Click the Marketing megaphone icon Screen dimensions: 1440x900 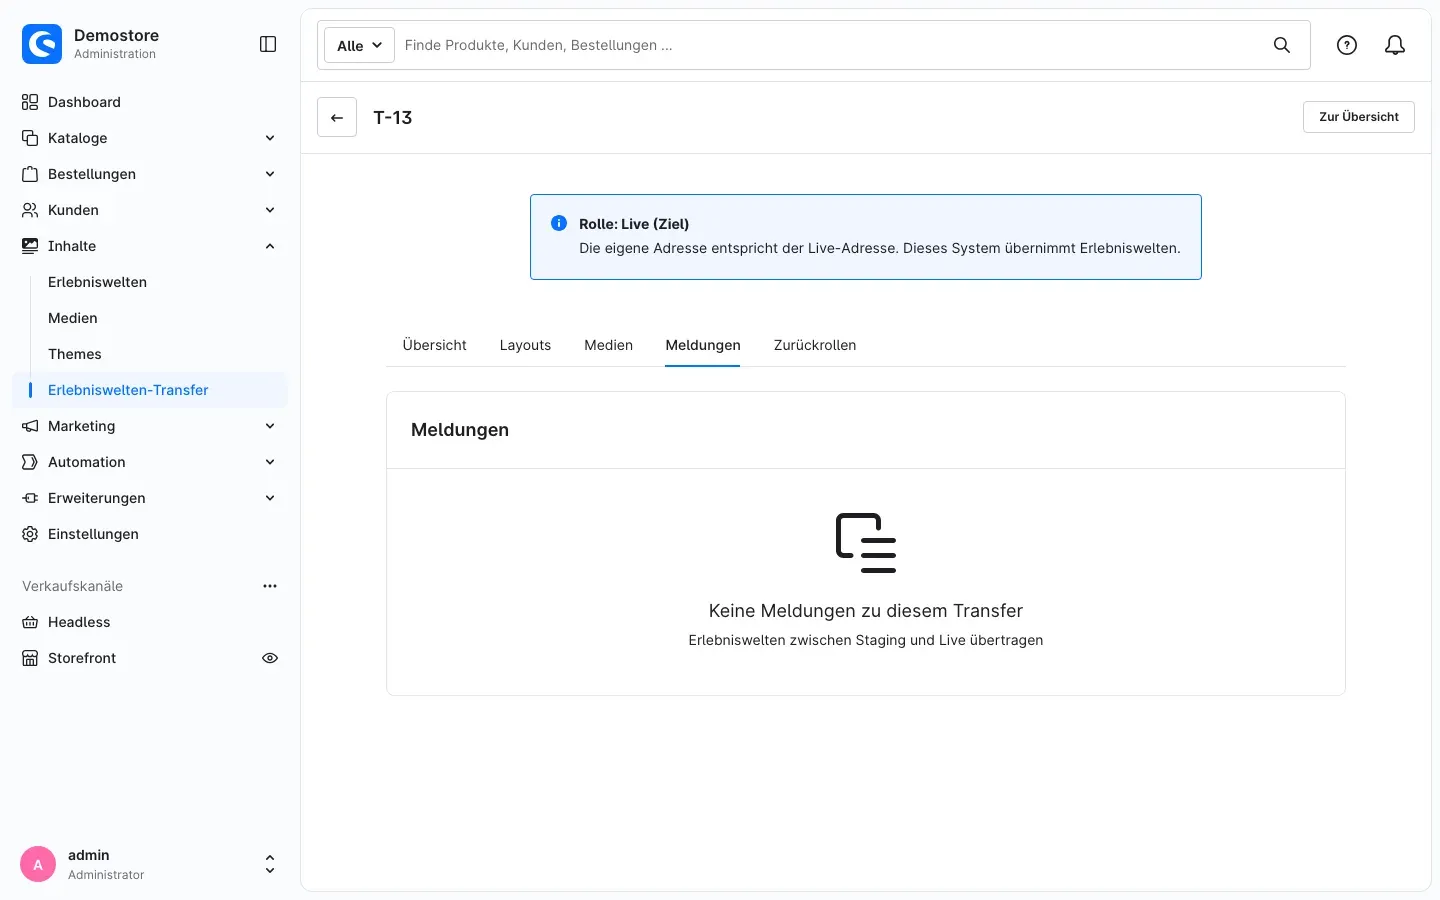coord(30,426)
